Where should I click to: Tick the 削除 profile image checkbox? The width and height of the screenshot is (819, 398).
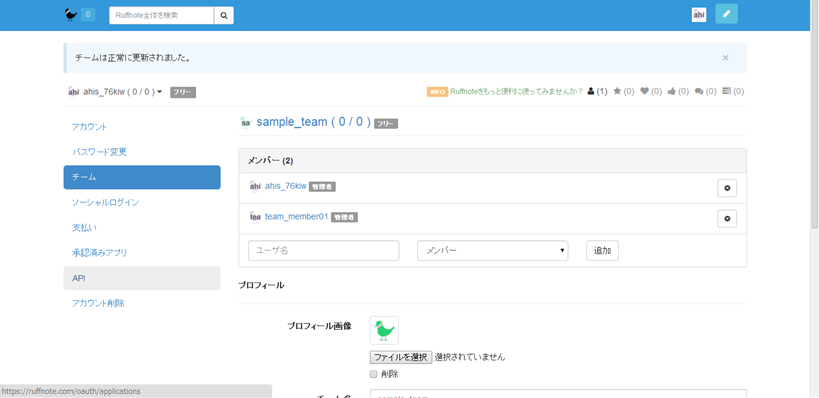[x=373, y=374]
